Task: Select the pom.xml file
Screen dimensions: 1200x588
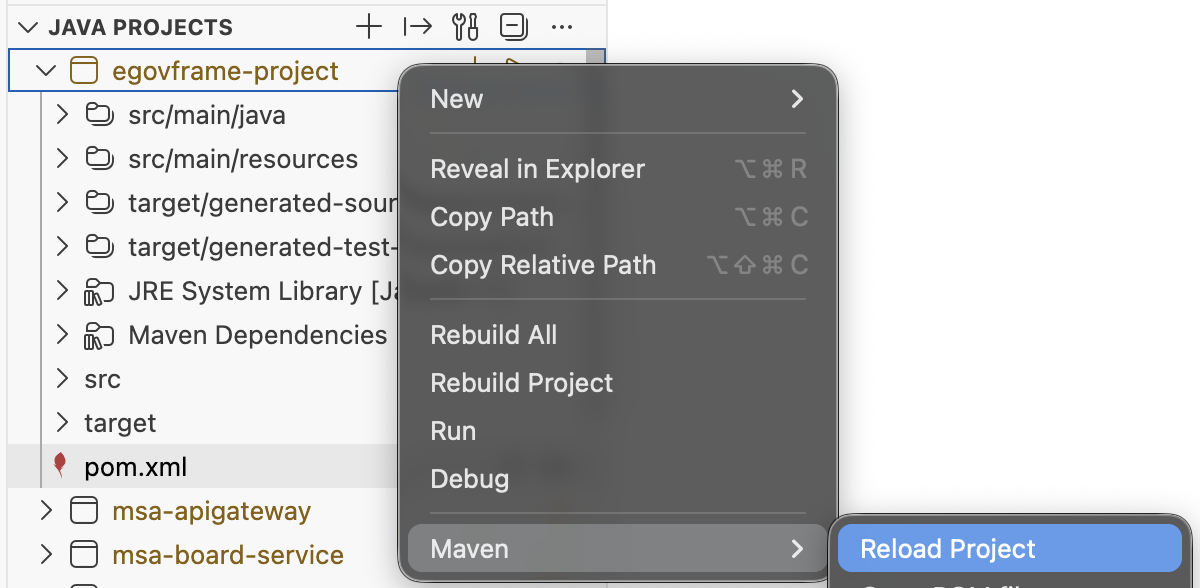Action: [x=135, y=467]
